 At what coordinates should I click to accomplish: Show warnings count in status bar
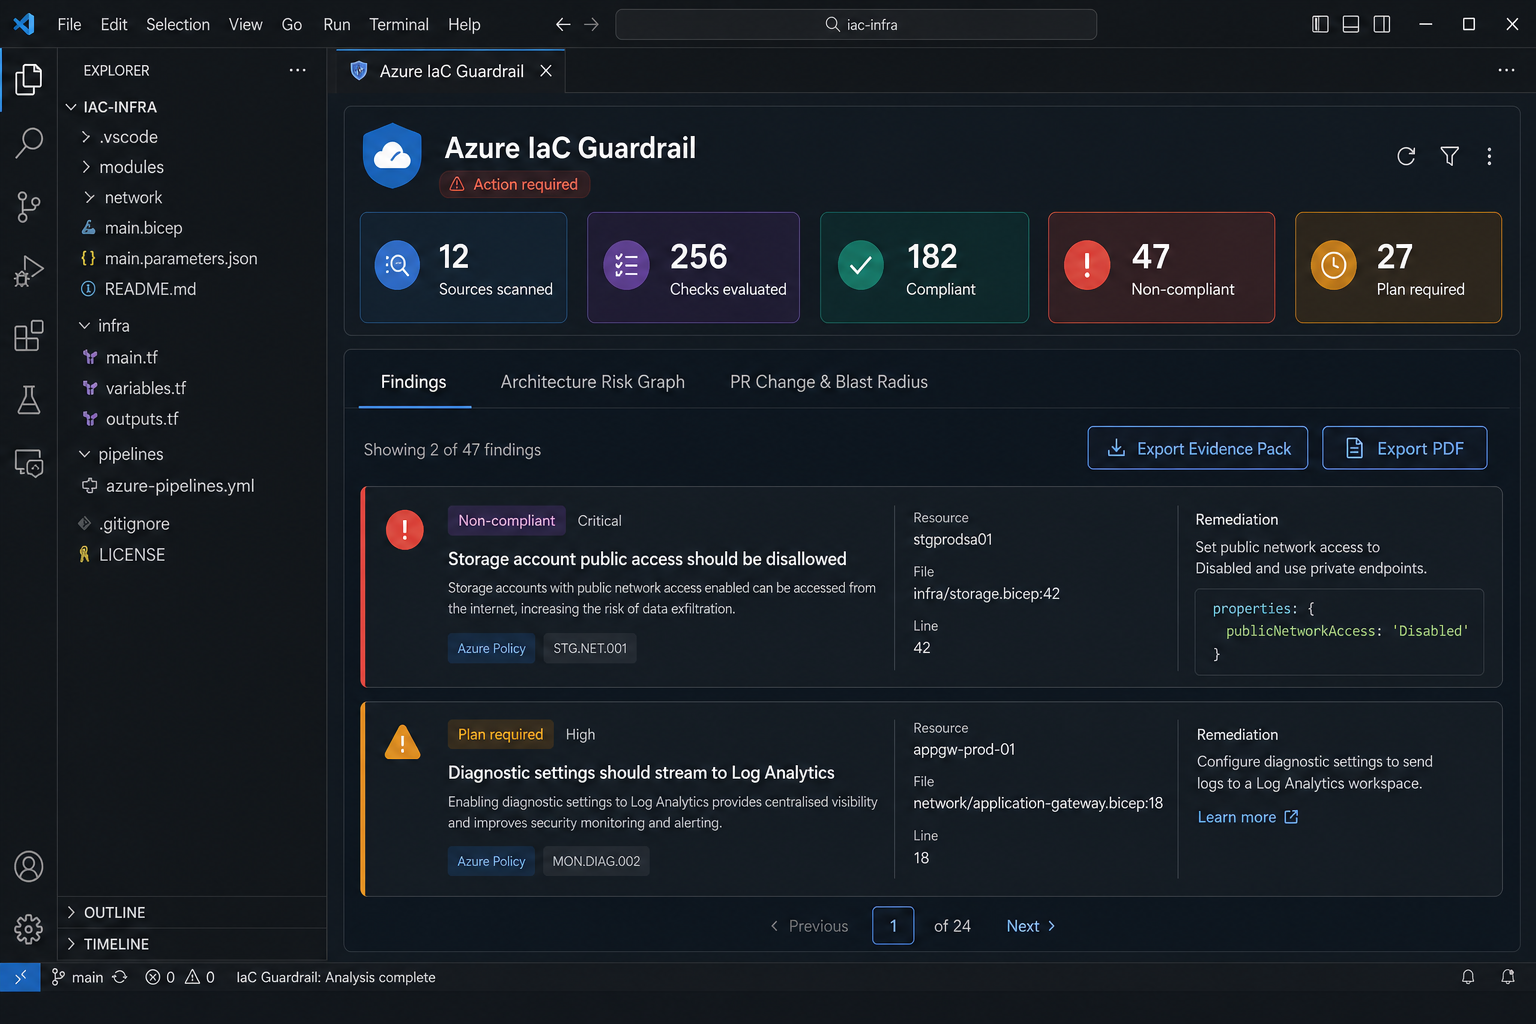pyautogui.click(x=200, y=977)
